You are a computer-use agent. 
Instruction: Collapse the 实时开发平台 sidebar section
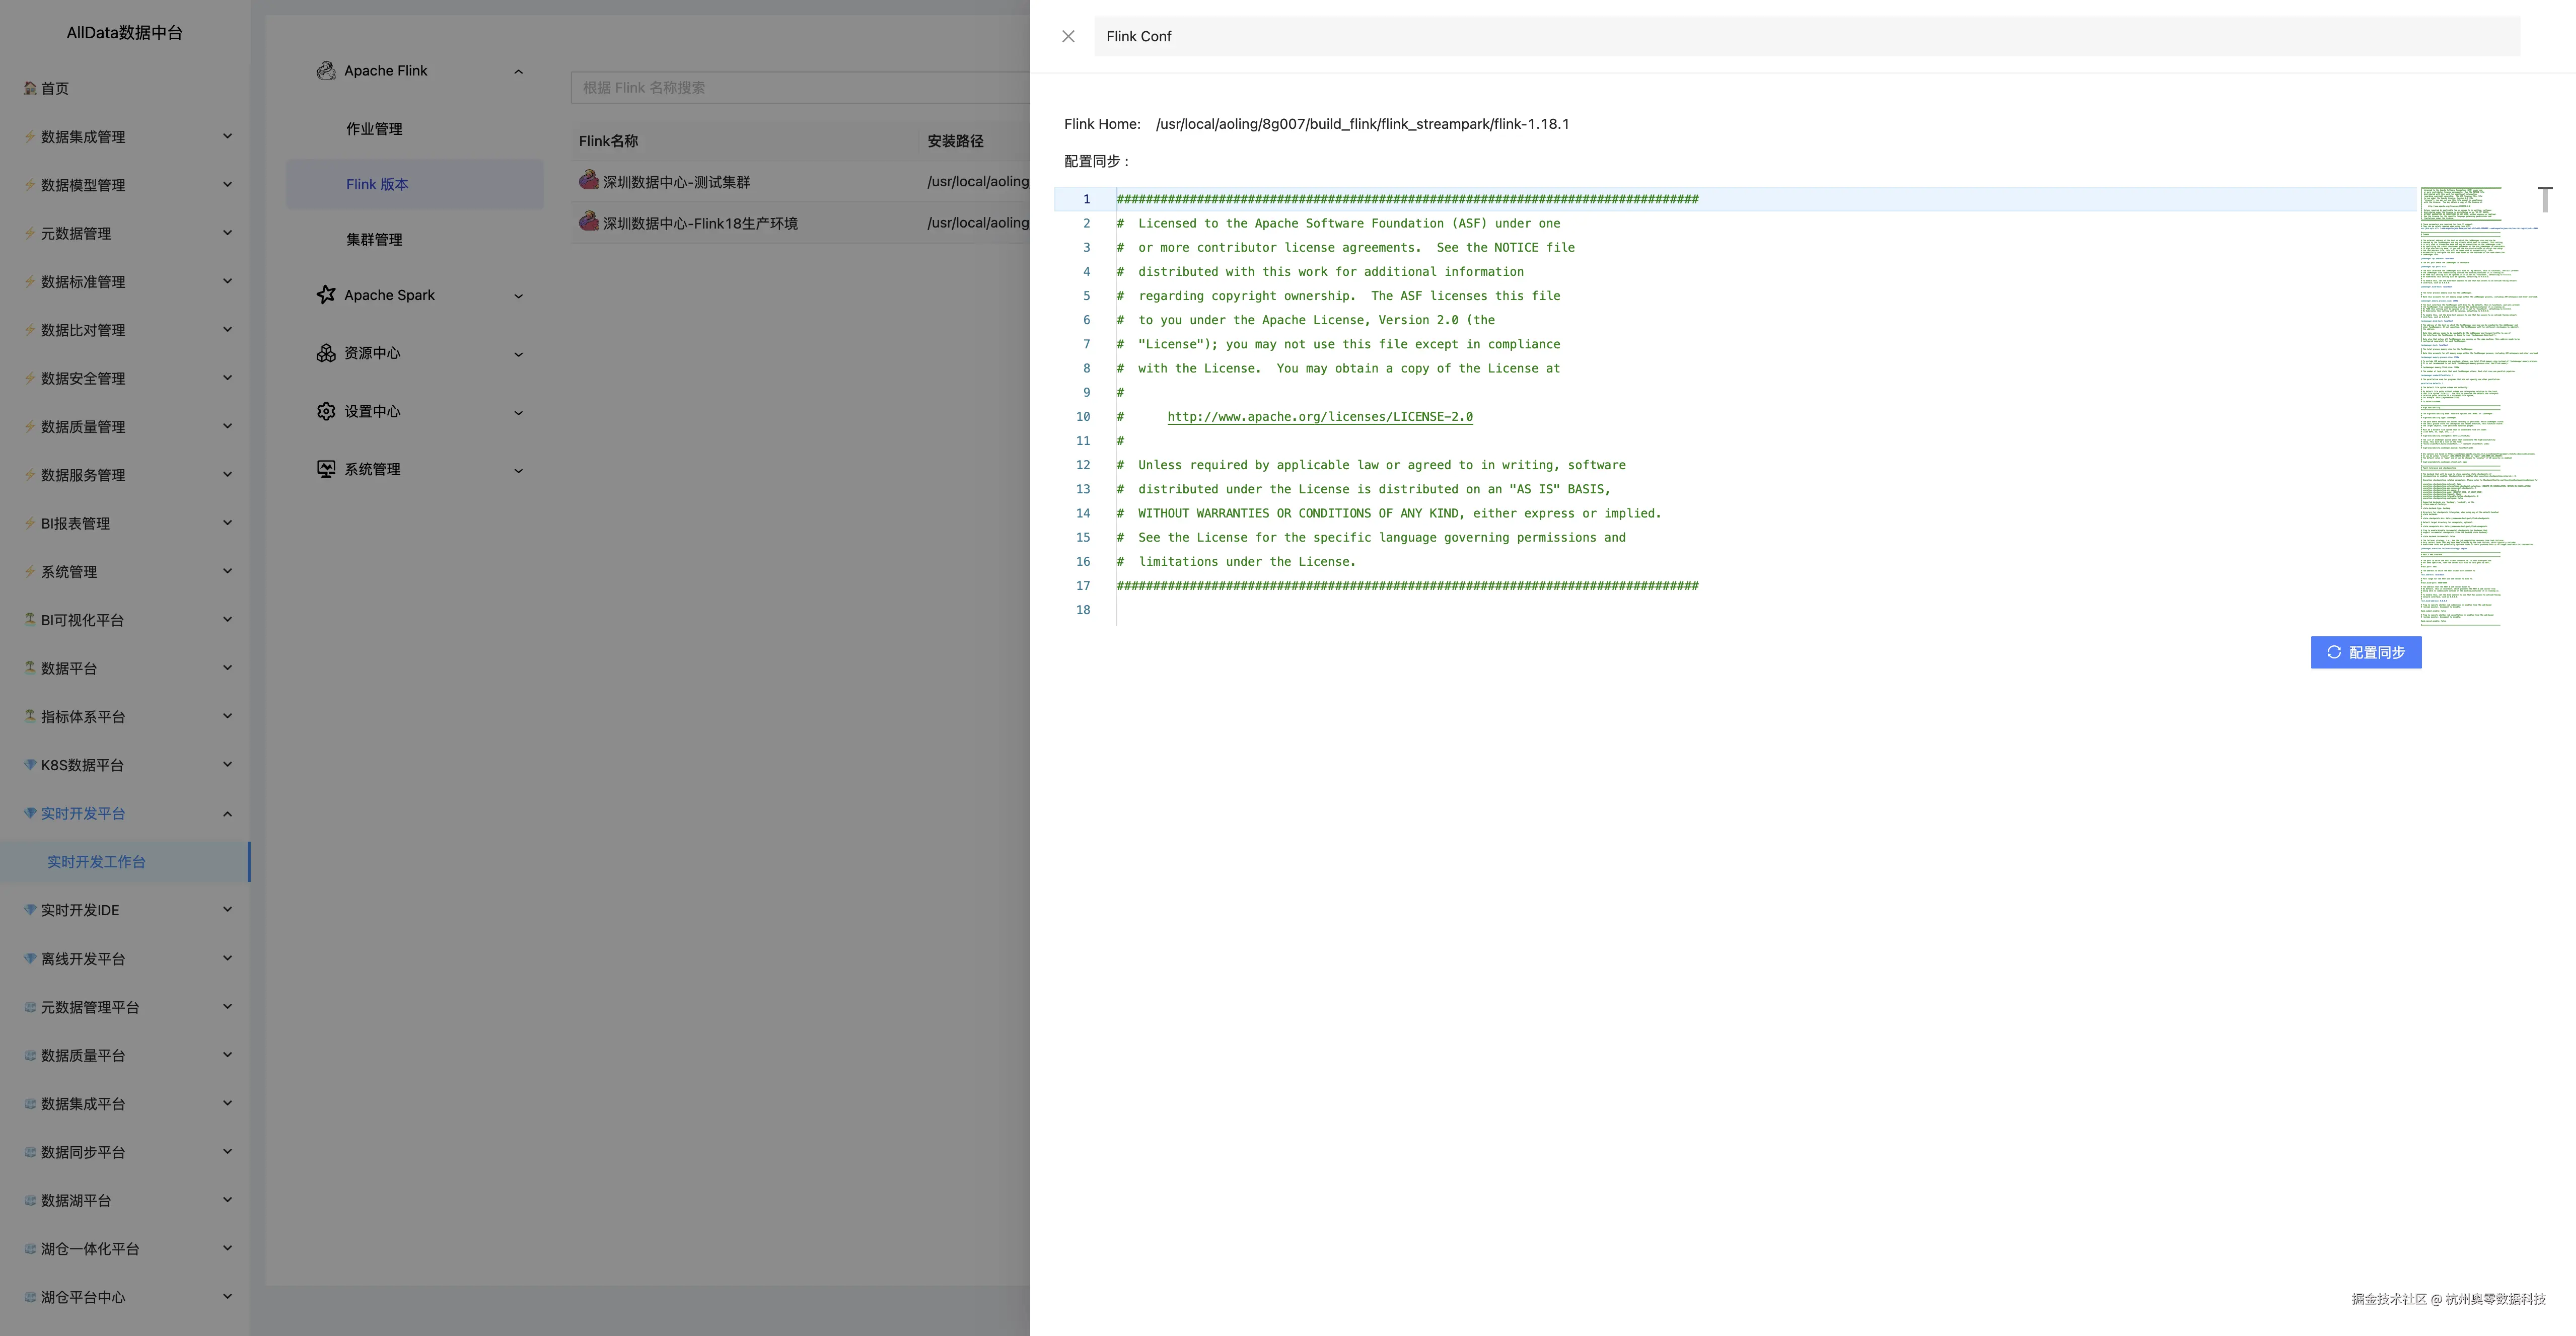[x=227, y=814]
